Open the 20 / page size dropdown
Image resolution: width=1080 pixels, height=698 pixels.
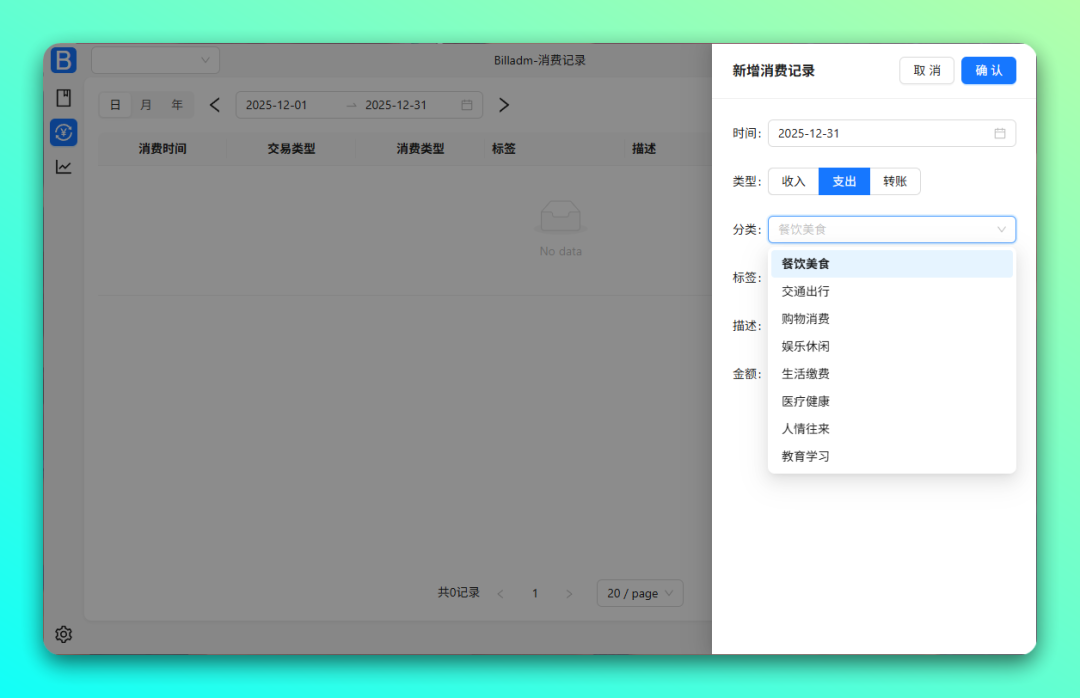(x=640, y=593)
